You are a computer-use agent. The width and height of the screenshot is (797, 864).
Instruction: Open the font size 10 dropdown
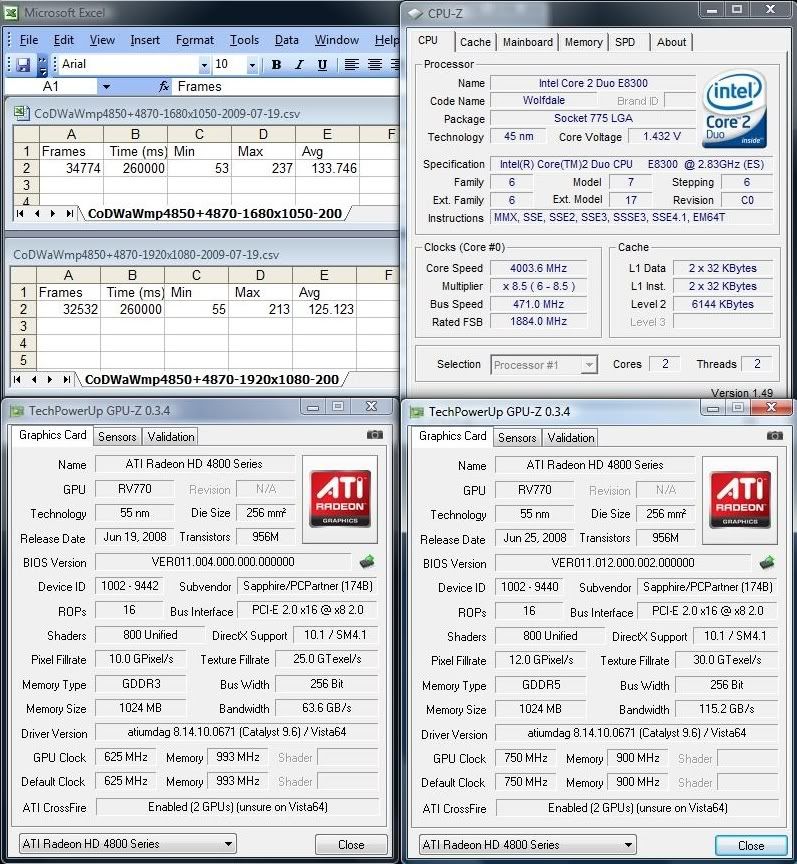point(252,65)
